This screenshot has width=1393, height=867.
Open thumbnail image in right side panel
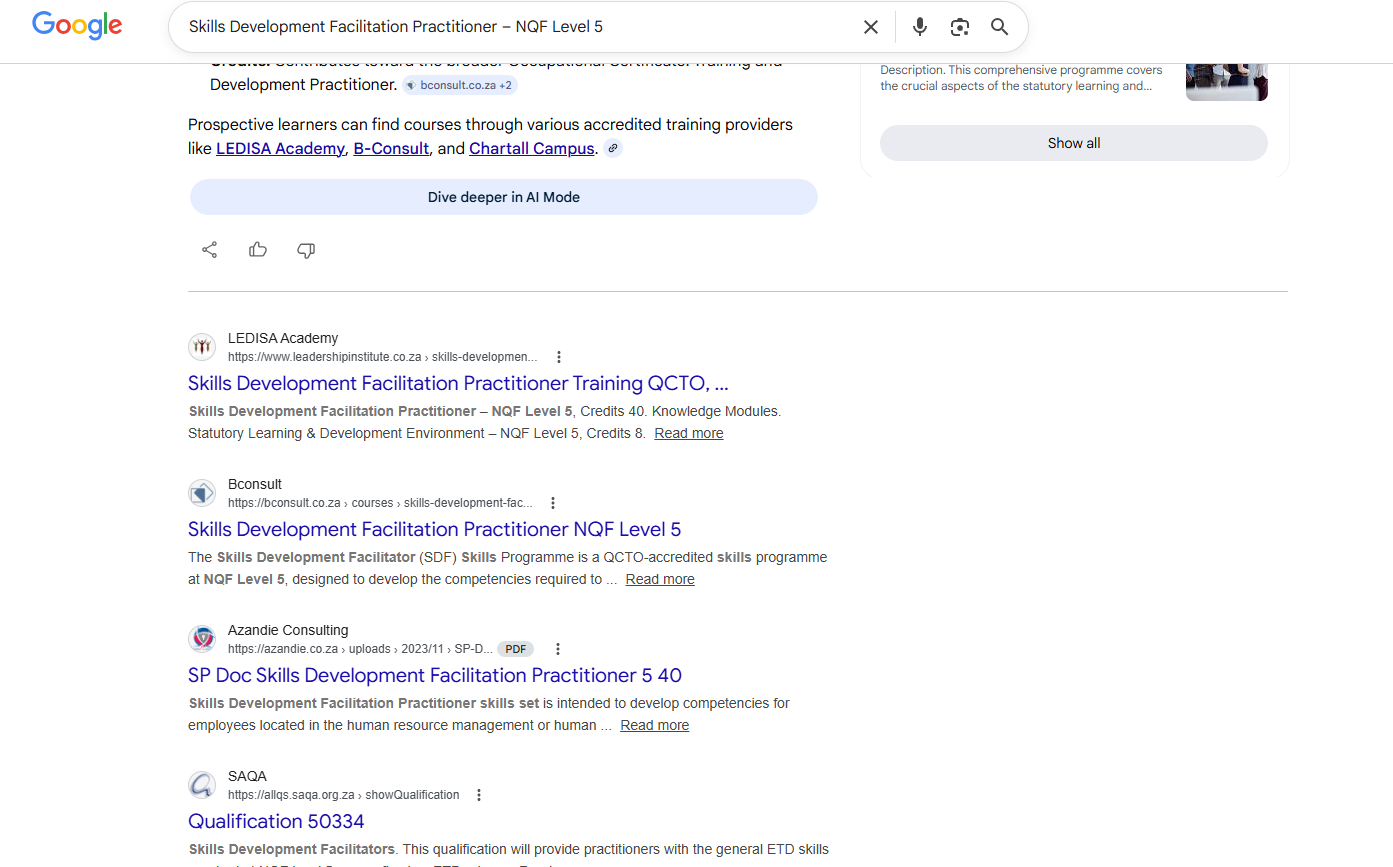point(1227,82)
